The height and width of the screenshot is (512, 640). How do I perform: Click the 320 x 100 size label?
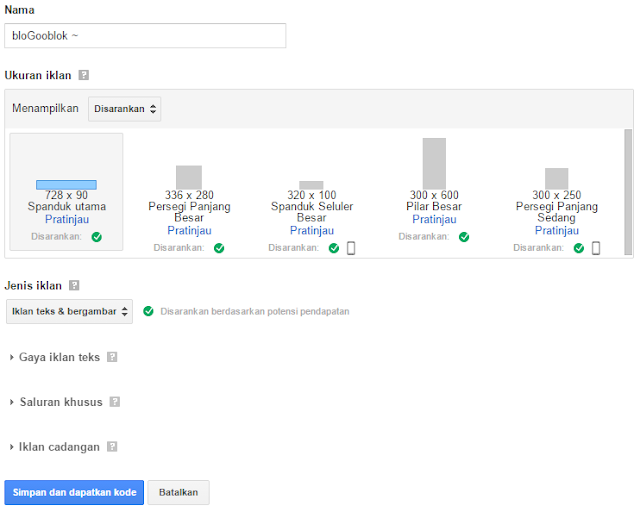coord(312,195)
